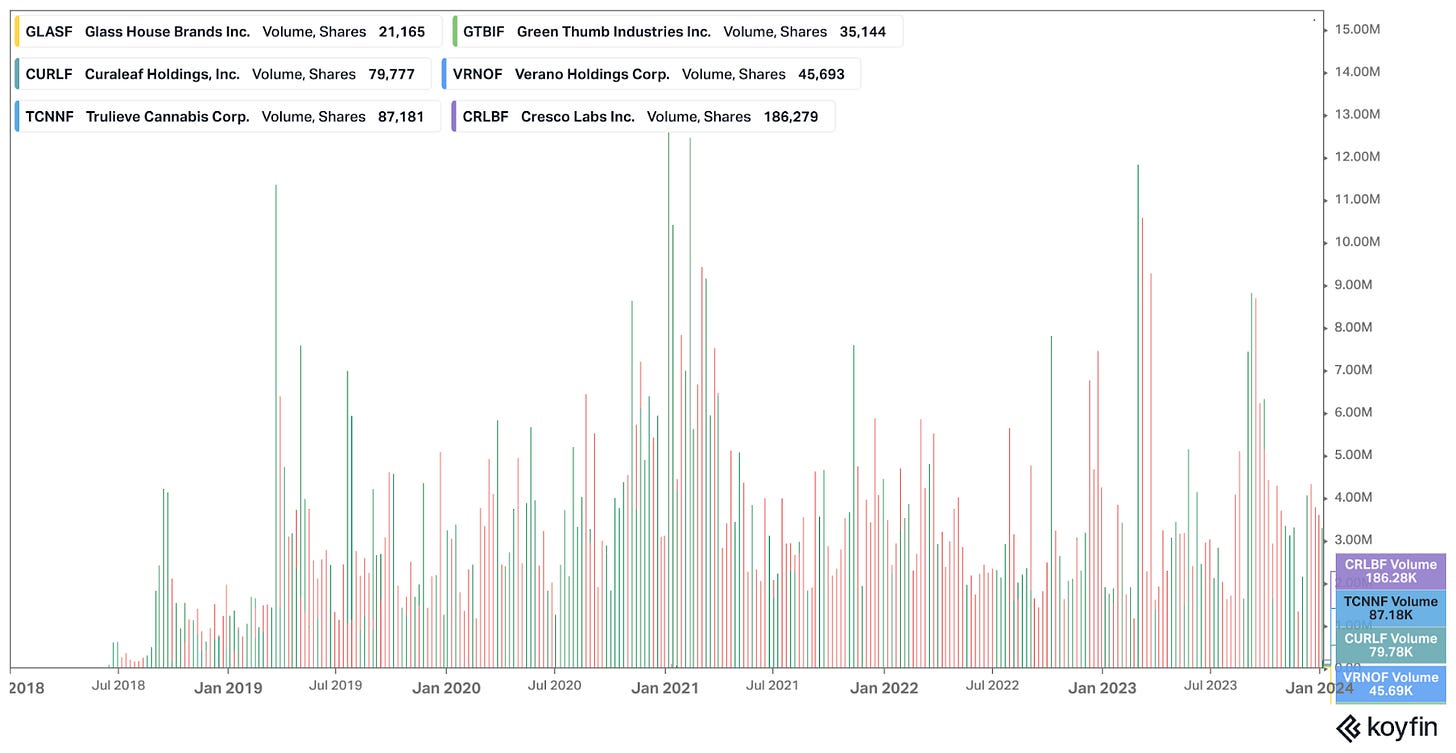The height and width of the screenshot is (753, 1456).
Task: Click the 12.00M axis value
Action: coord(1357,157)
